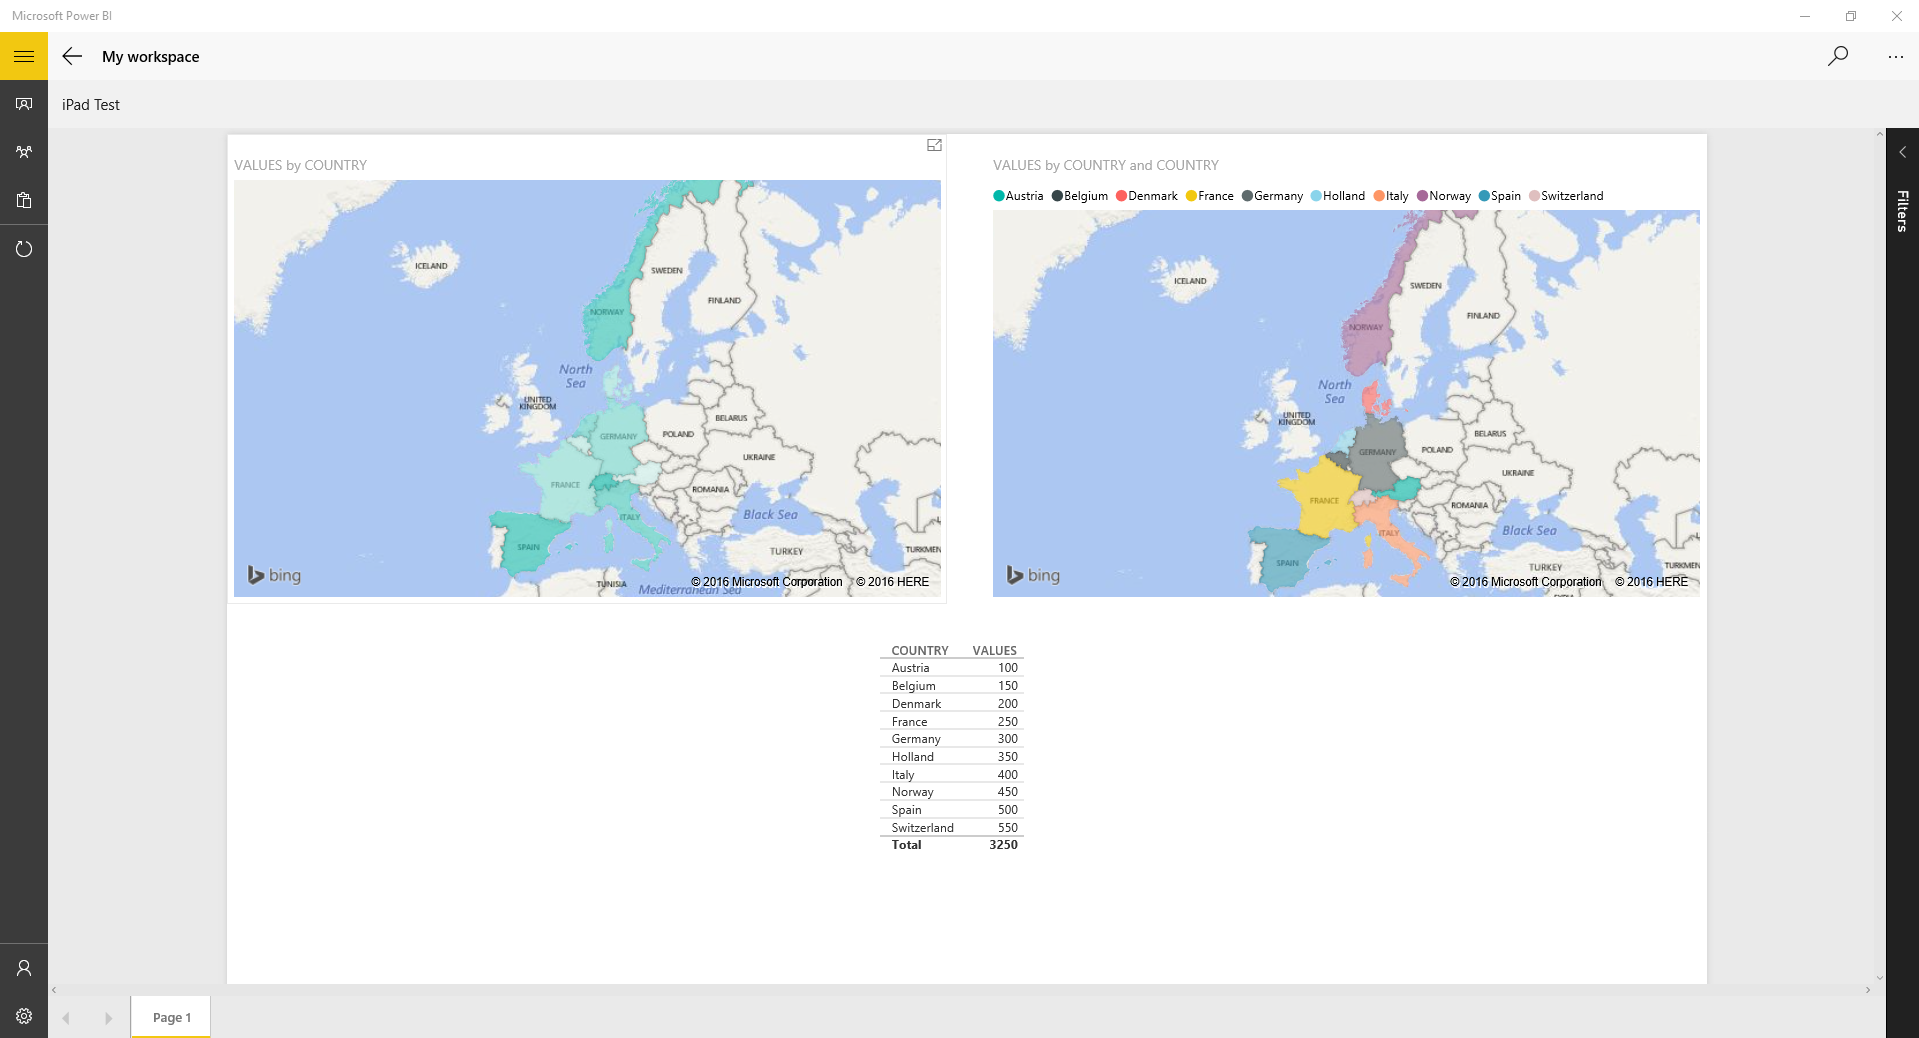
Task: Select the Spain row value 500
Action: pos(1007,810)
